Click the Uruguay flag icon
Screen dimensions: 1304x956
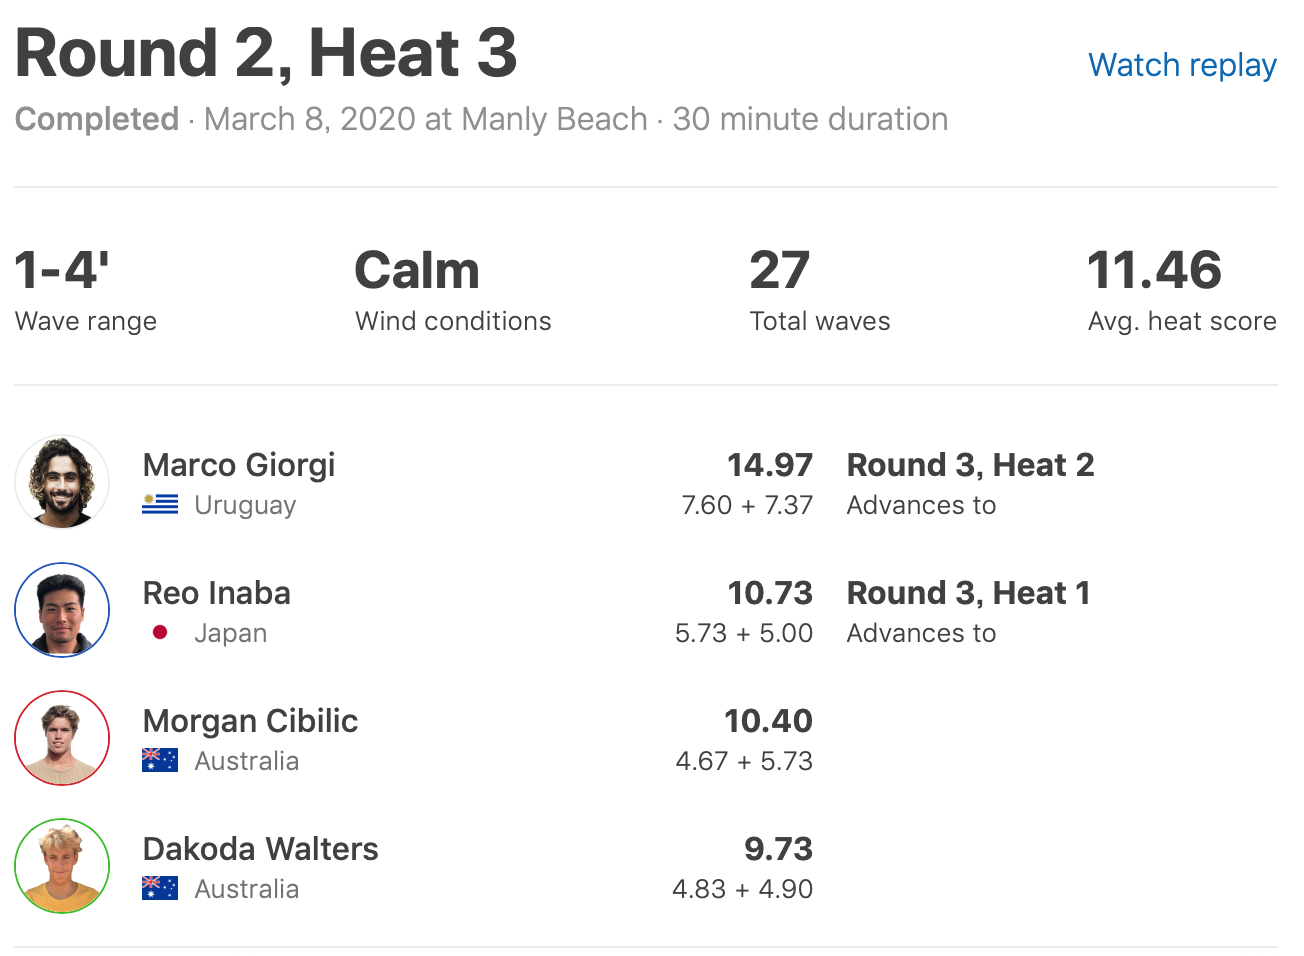(x=160, y=505)
